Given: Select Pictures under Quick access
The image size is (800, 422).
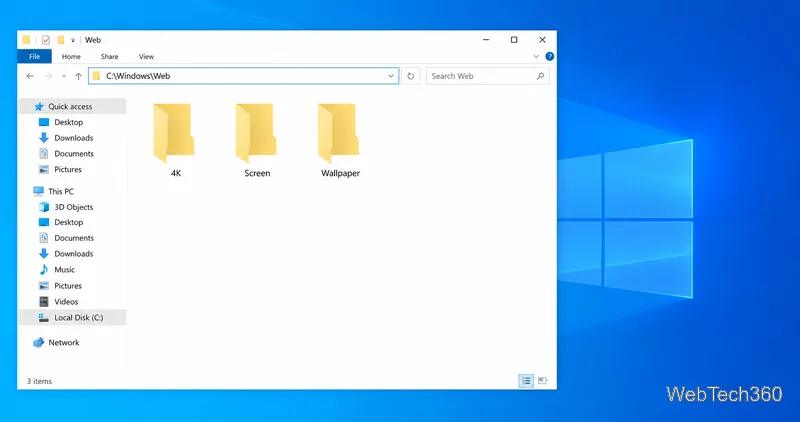Looking at the screenshot, I should pos(68,169).
